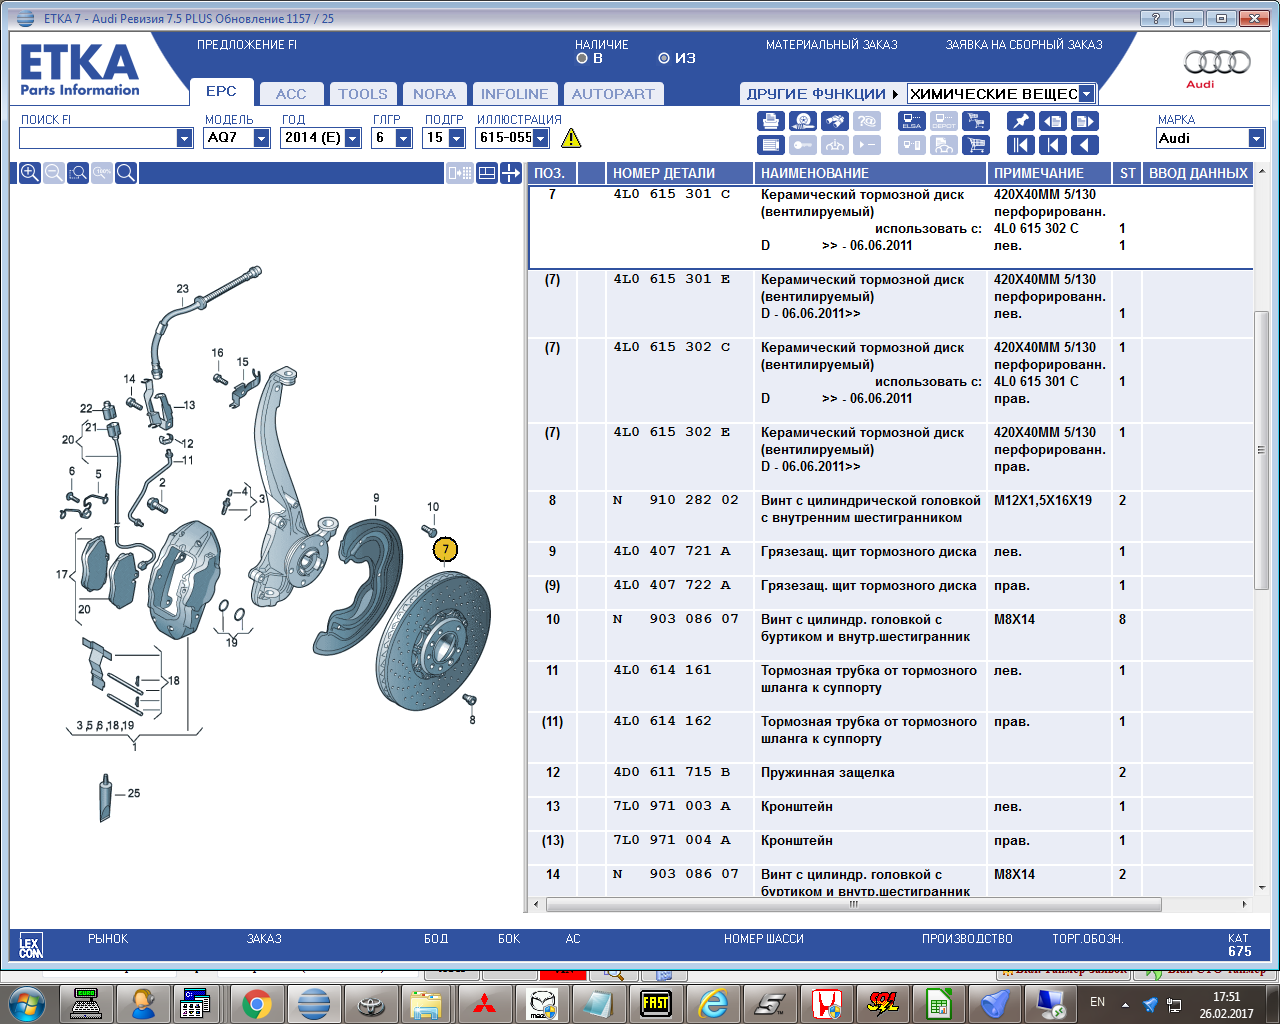Jump to first level with double-bar arrow
Viewport: 1280px width, 1024px height.
coord(1021,145)
